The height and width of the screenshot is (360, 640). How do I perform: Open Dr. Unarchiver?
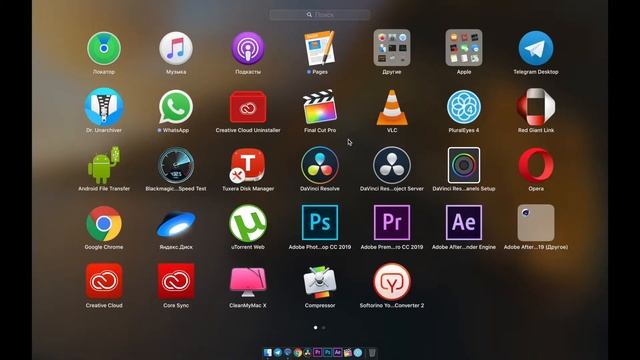pos(104,107)
